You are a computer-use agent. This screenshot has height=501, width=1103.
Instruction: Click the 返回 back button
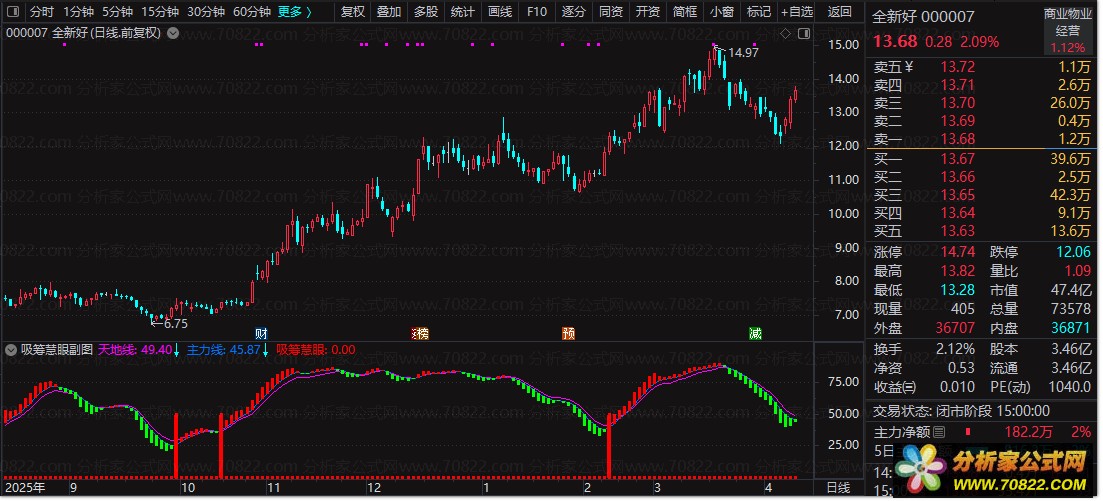click(x=839, y=11)
